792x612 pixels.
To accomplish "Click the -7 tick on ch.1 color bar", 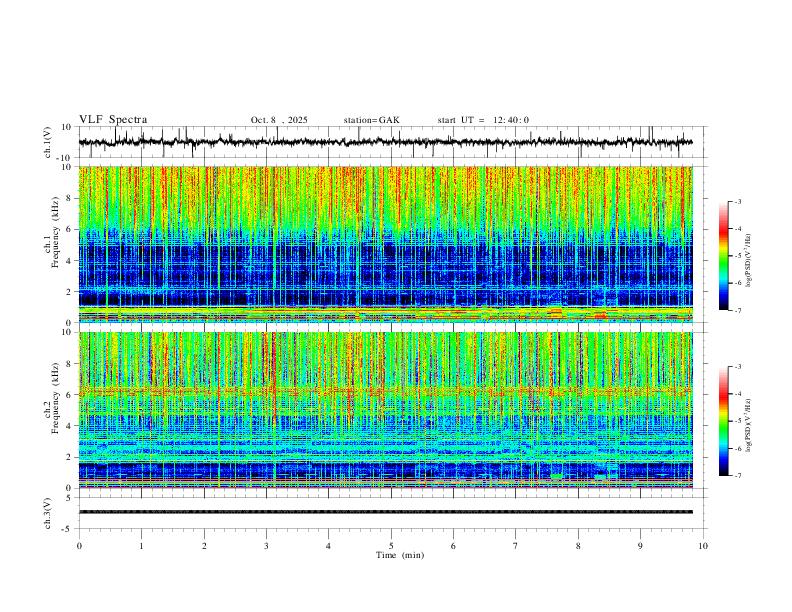I will [x=737, y=311].
